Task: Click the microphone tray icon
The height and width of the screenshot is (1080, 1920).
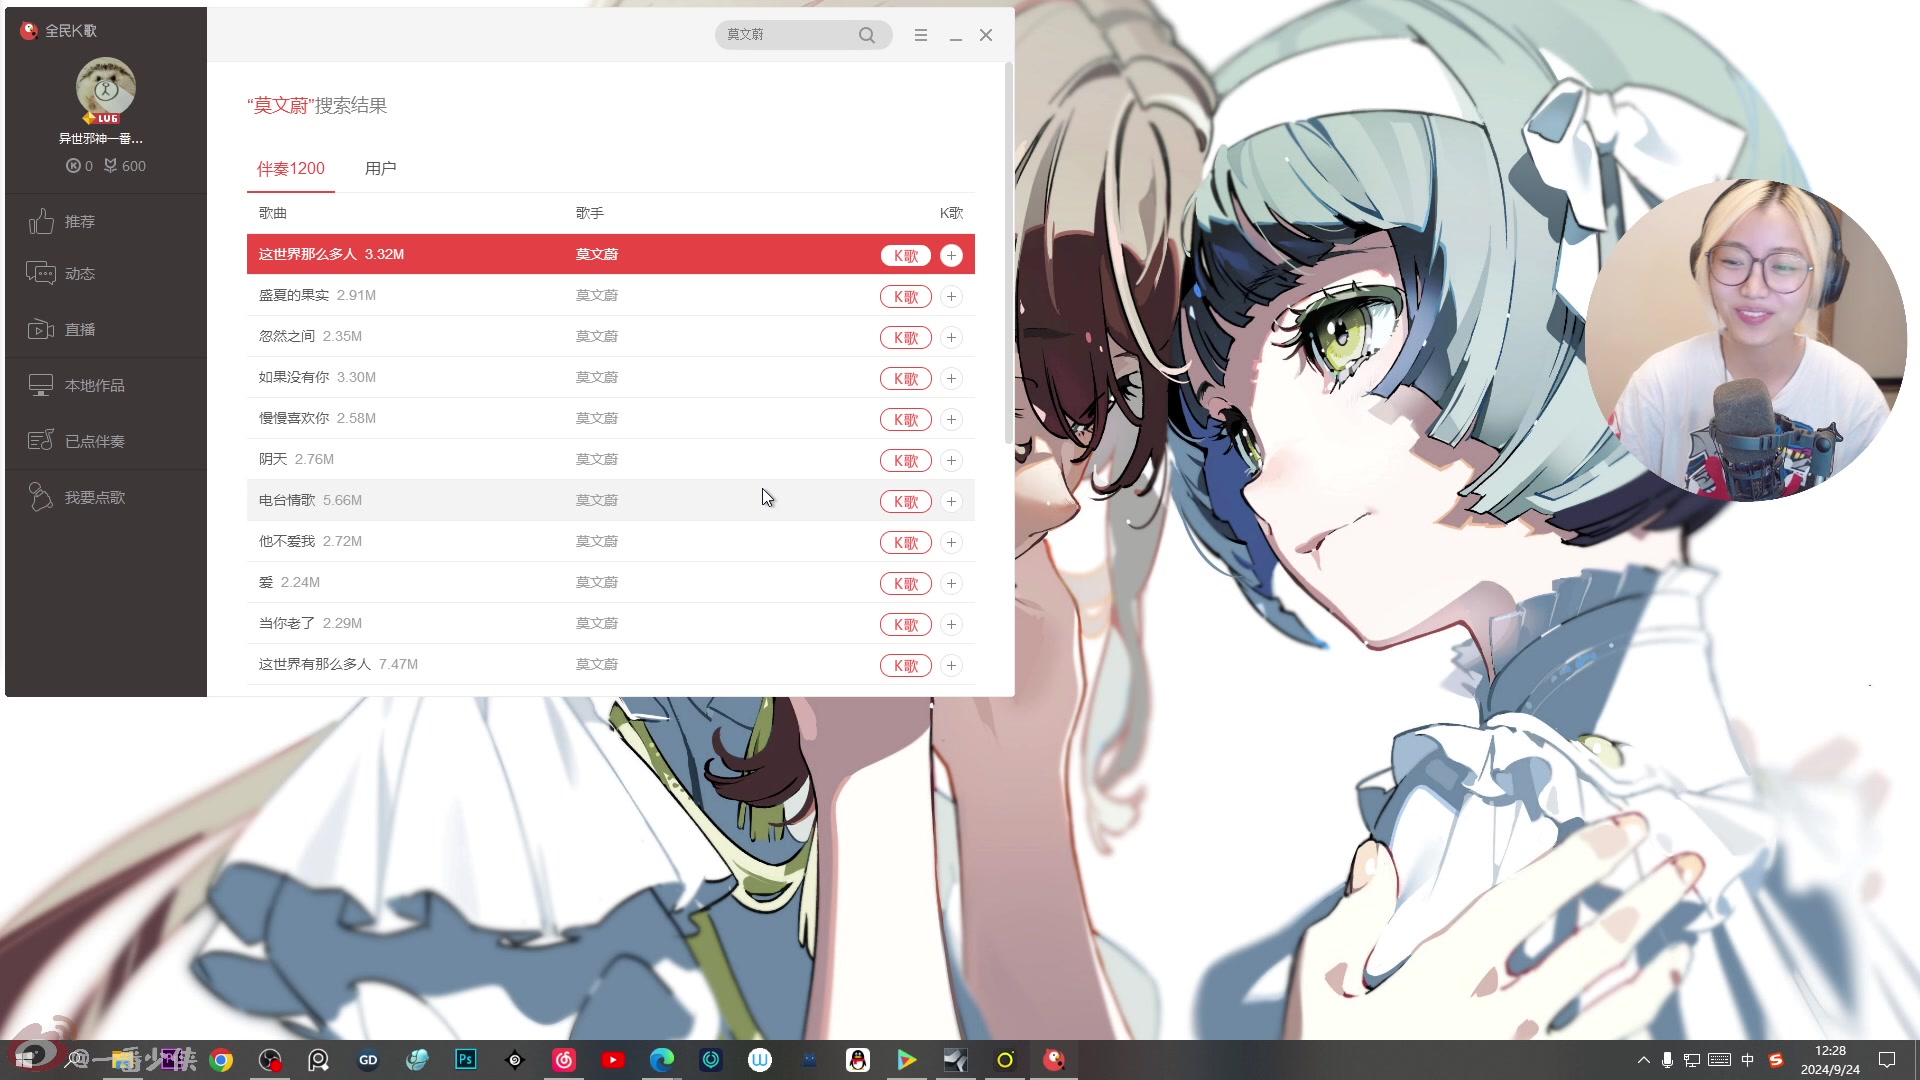Action: 1667,1060
